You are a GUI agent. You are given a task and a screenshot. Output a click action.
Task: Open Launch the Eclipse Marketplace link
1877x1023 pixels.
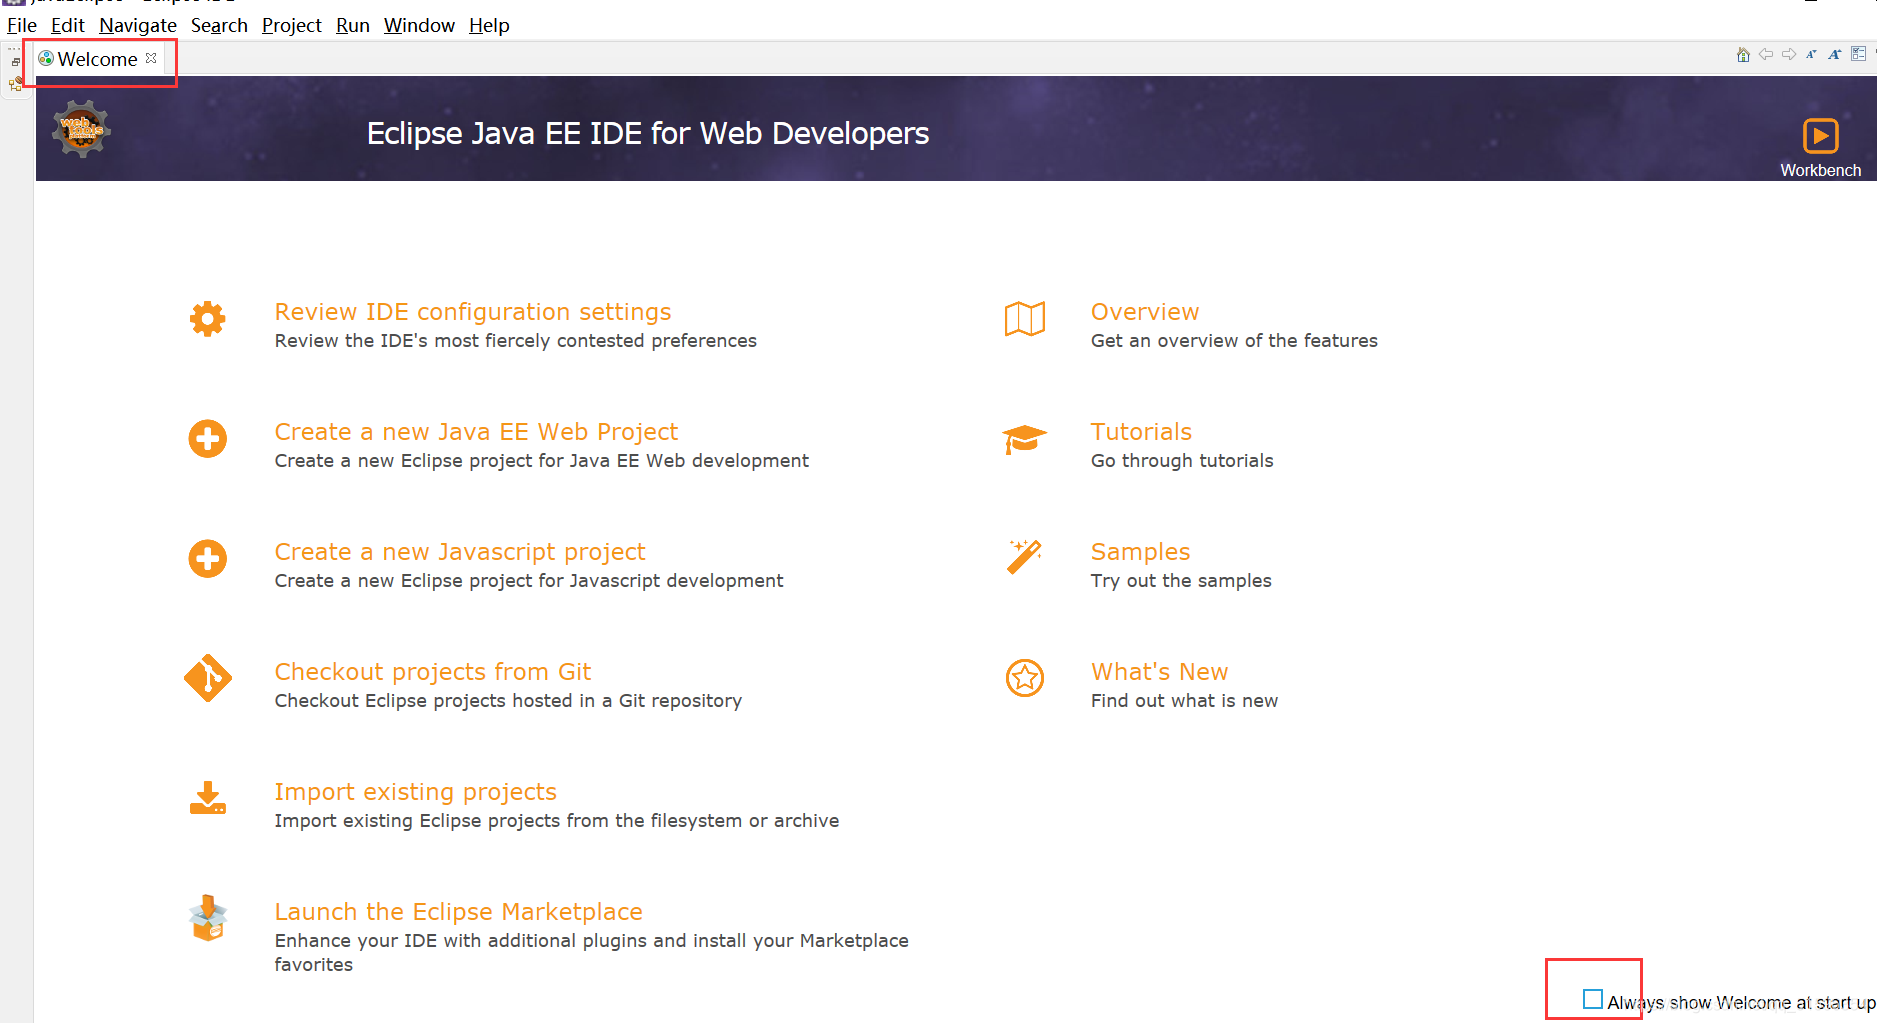pyautogui.click(x=459, y=912)
